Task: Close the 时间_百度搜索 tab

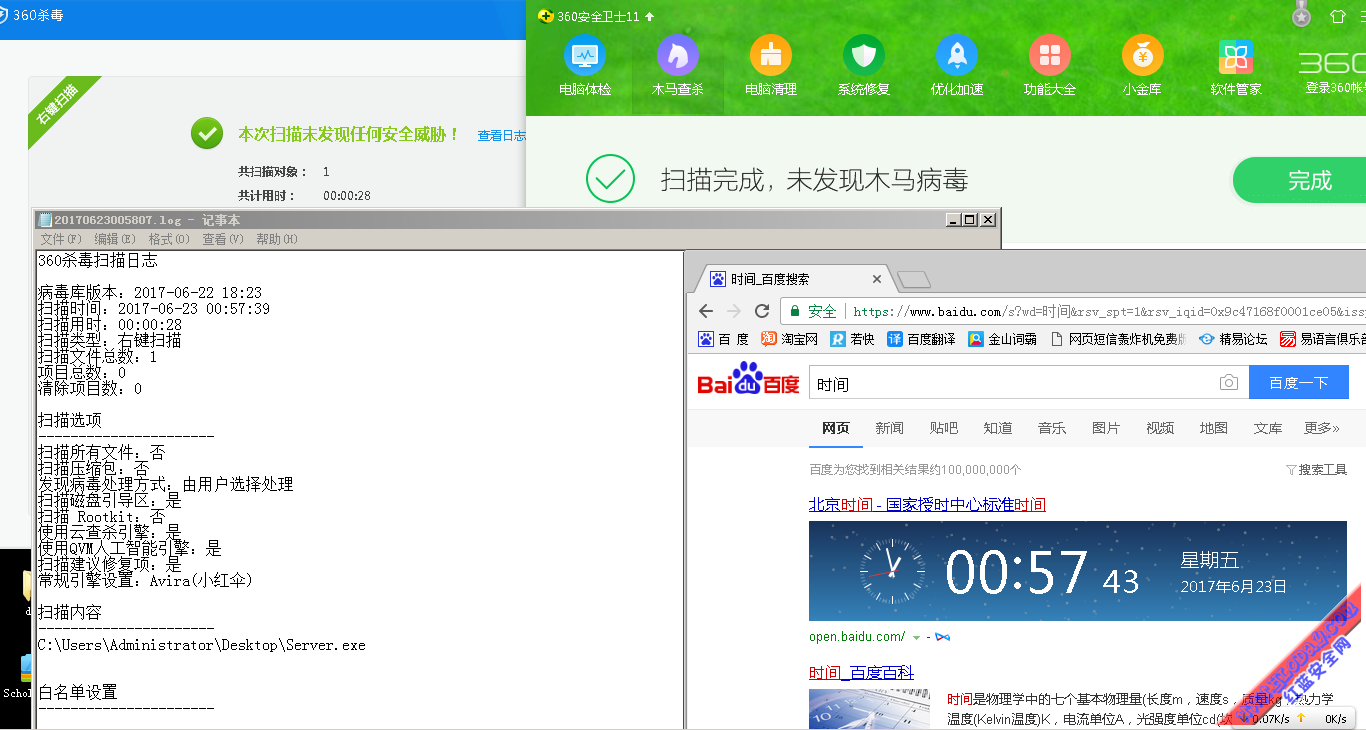Action: [x=877, y=279]
